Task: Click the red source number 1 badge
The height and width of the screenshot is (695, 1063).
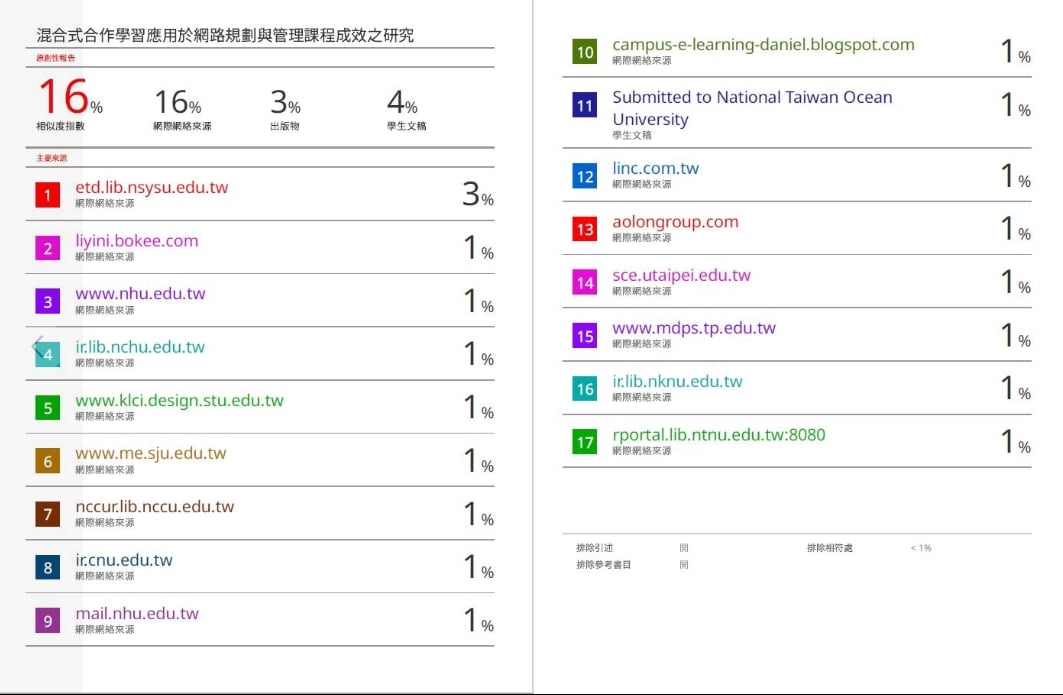Action: (47, 195)
